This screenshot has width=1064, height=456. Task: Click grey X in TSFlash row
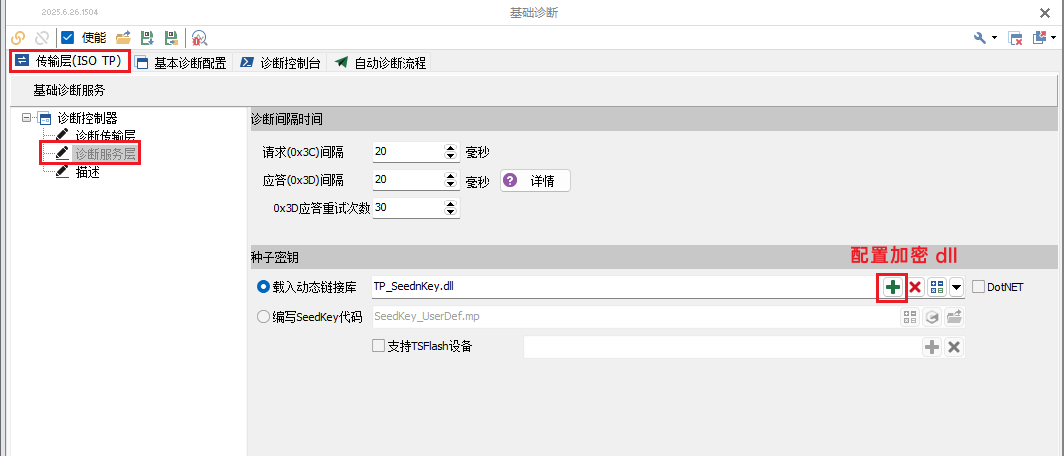click(x=953, y=347)
